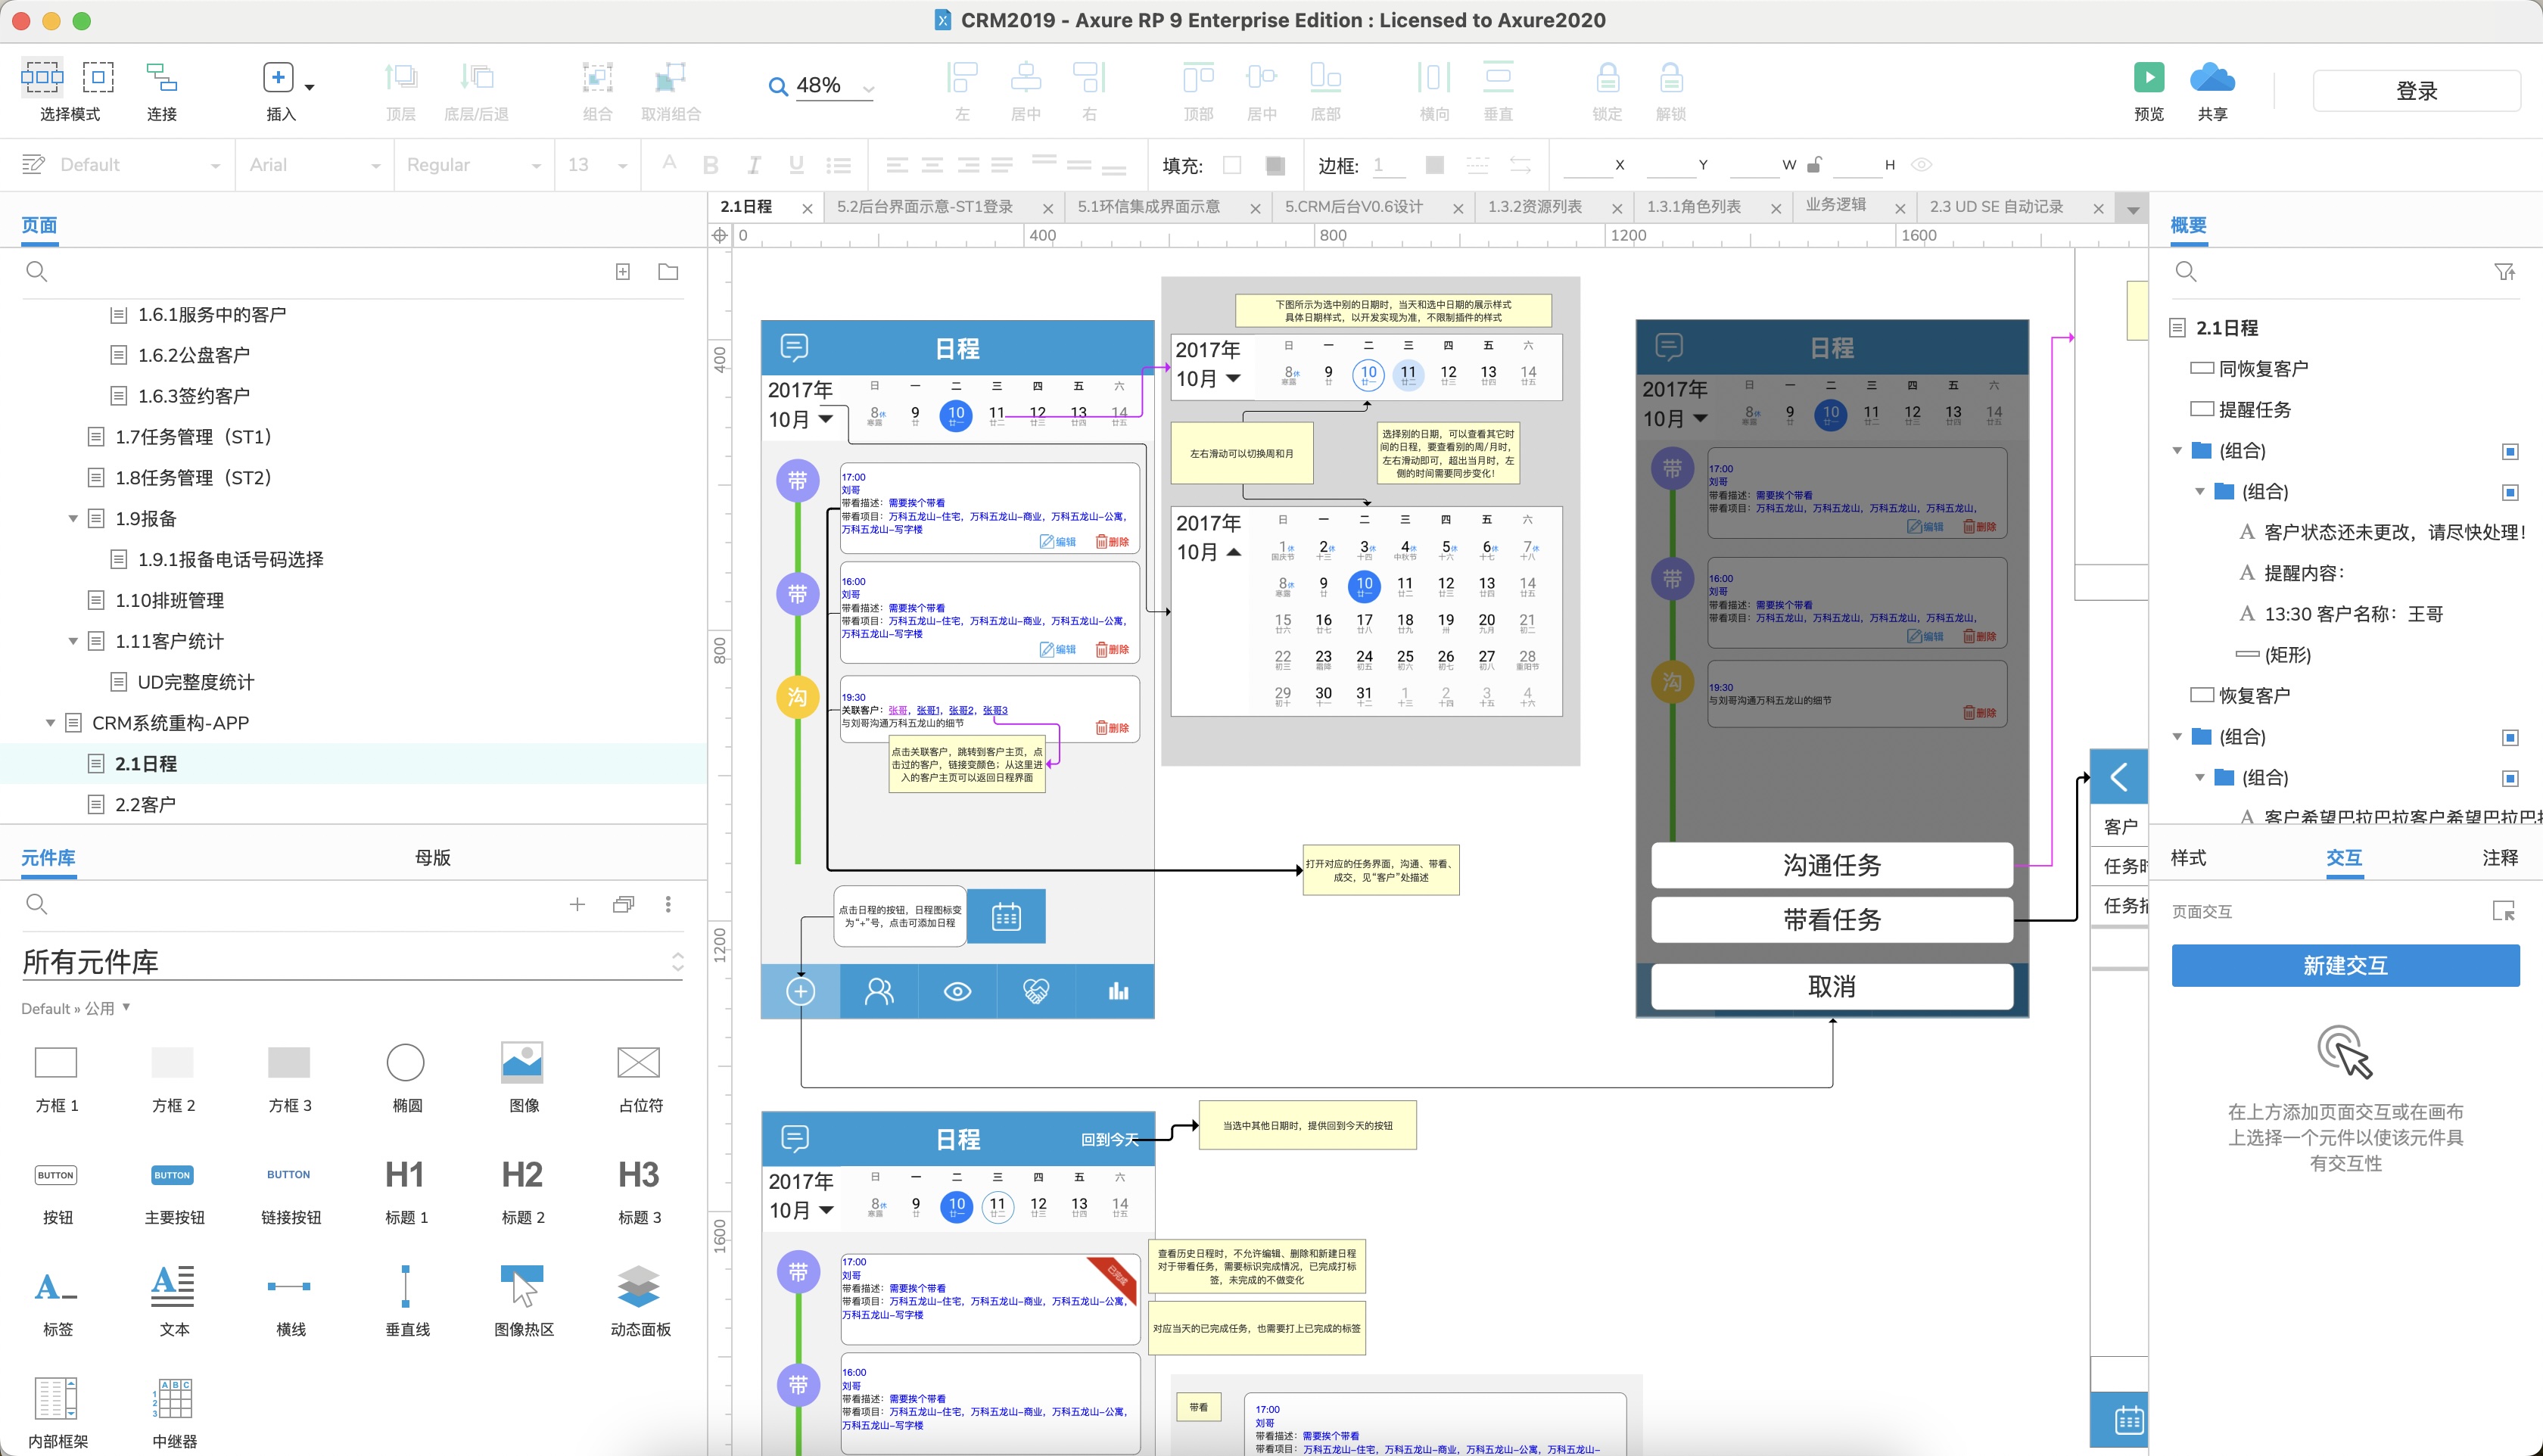Send widget to 底层/后退 back
This screenshot has height=1456, width=2543.
477,77
